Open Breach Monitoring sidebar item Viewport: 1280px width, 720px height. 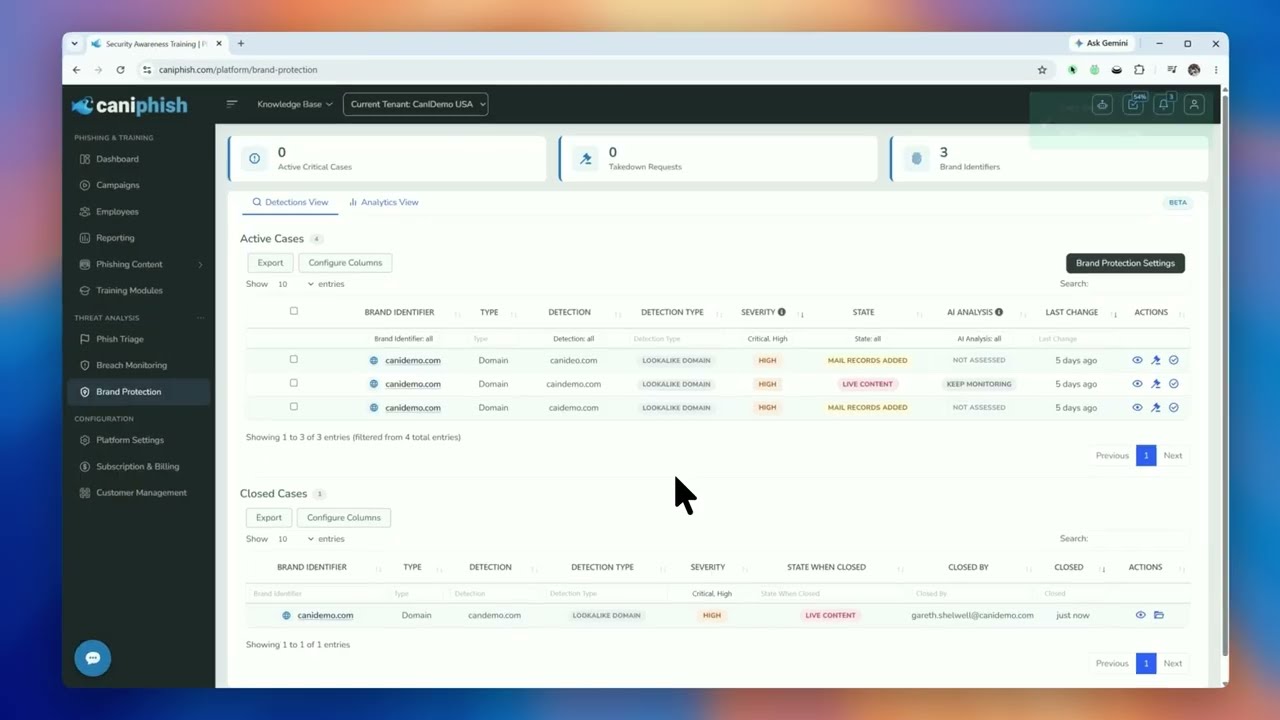tap(131, 365)
